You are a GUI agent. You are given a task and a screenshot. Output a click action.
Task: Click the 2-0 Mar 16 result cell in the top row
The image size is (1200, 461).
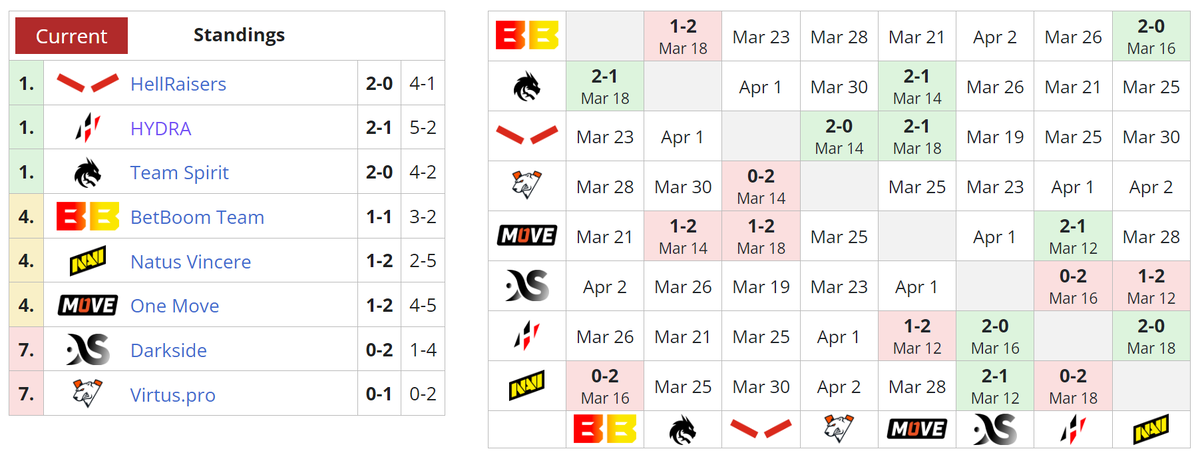point(1150,37)
